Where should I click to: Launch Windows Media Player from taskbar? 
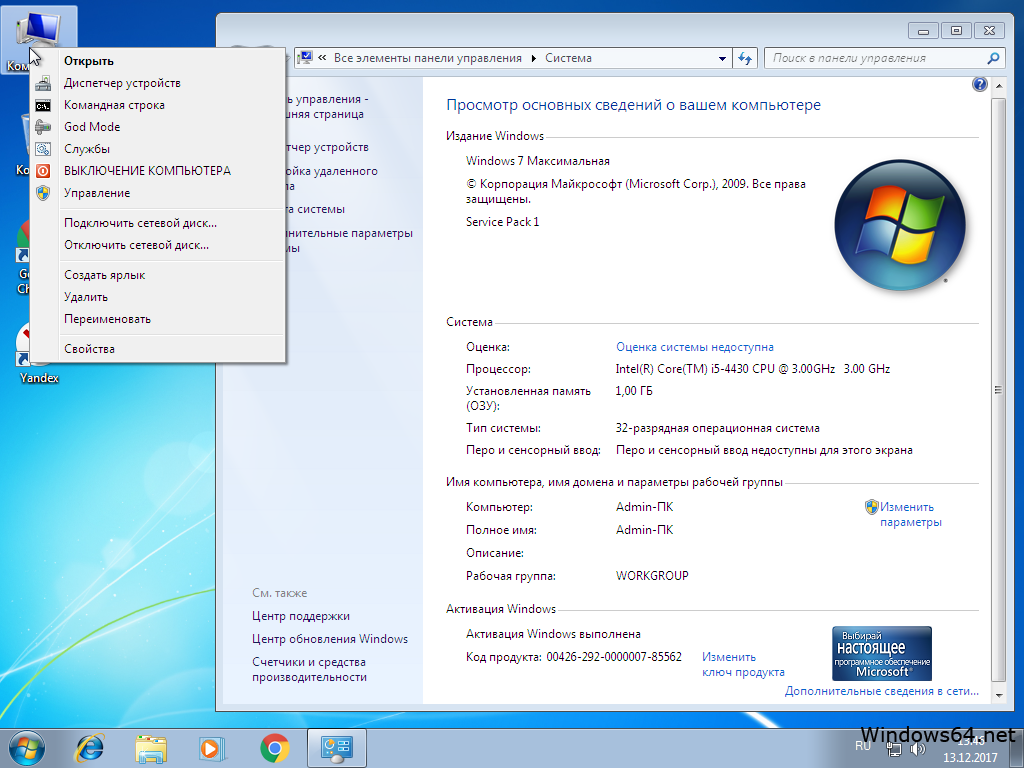click(x=212, y=748)
